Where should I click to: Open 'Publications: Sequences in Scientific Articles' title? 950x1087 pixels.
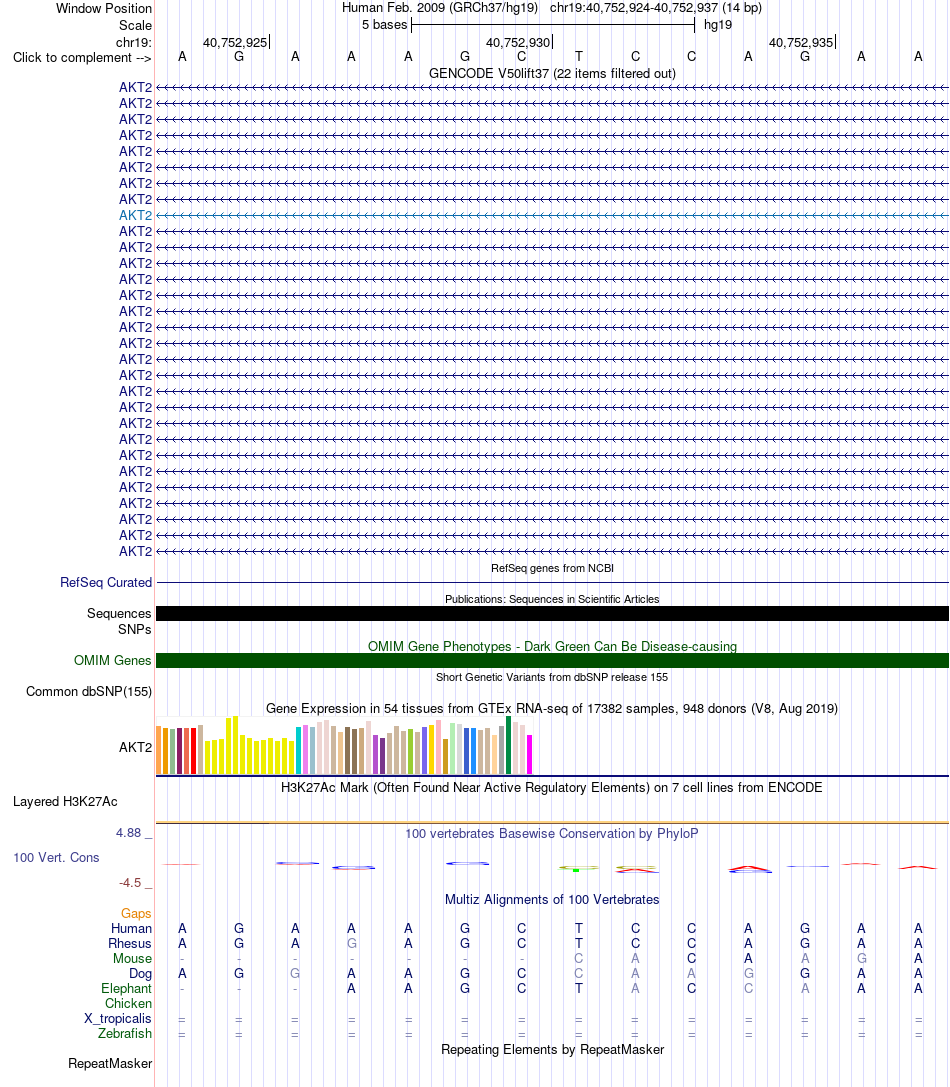click(552, 599)
